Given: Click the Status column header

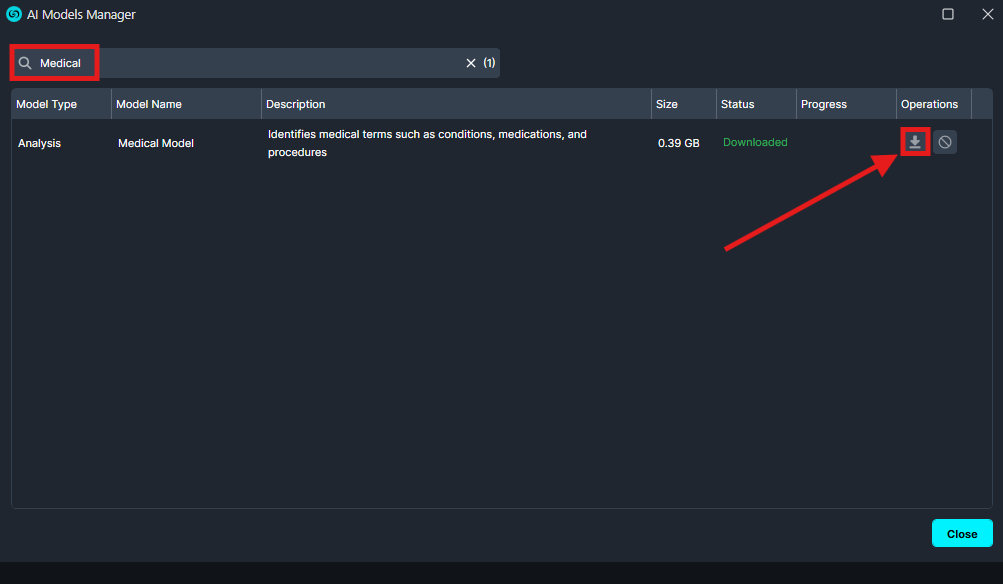Looking at the screenshot, I should coord(738,104).
